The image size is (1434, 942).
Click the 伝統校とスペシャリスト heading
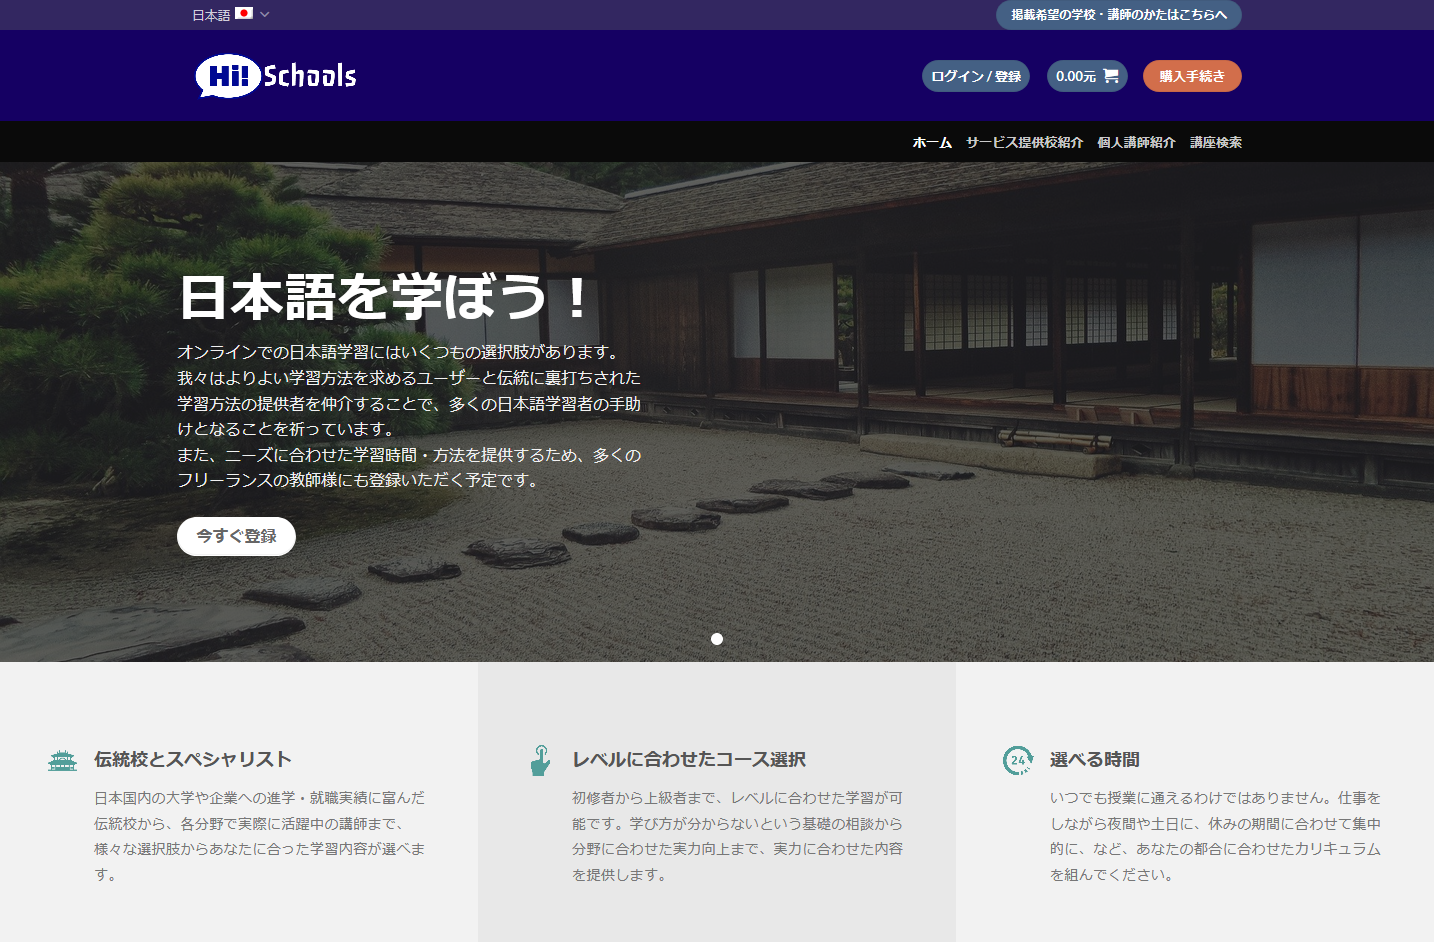click(x=193, y=760)
